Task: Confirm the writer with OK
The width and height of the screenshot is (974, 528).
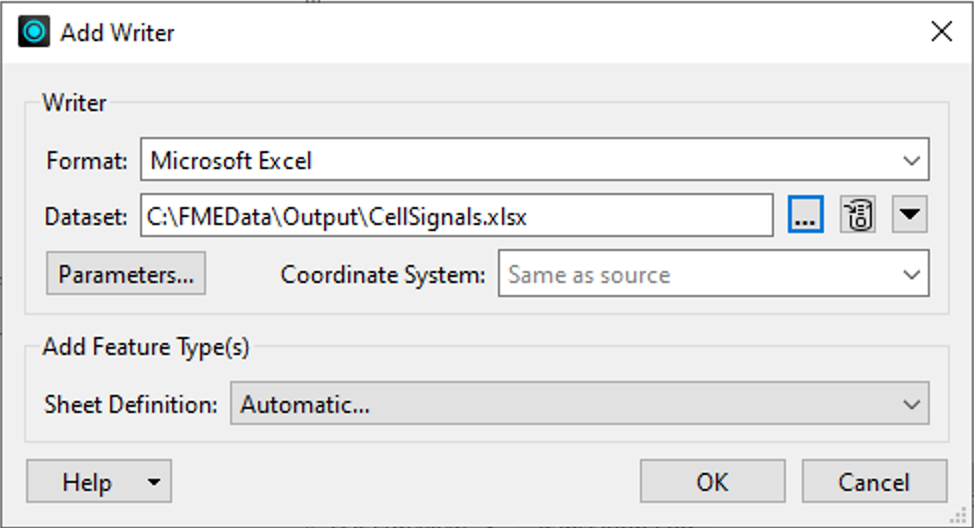Action: tap(712, 482)
